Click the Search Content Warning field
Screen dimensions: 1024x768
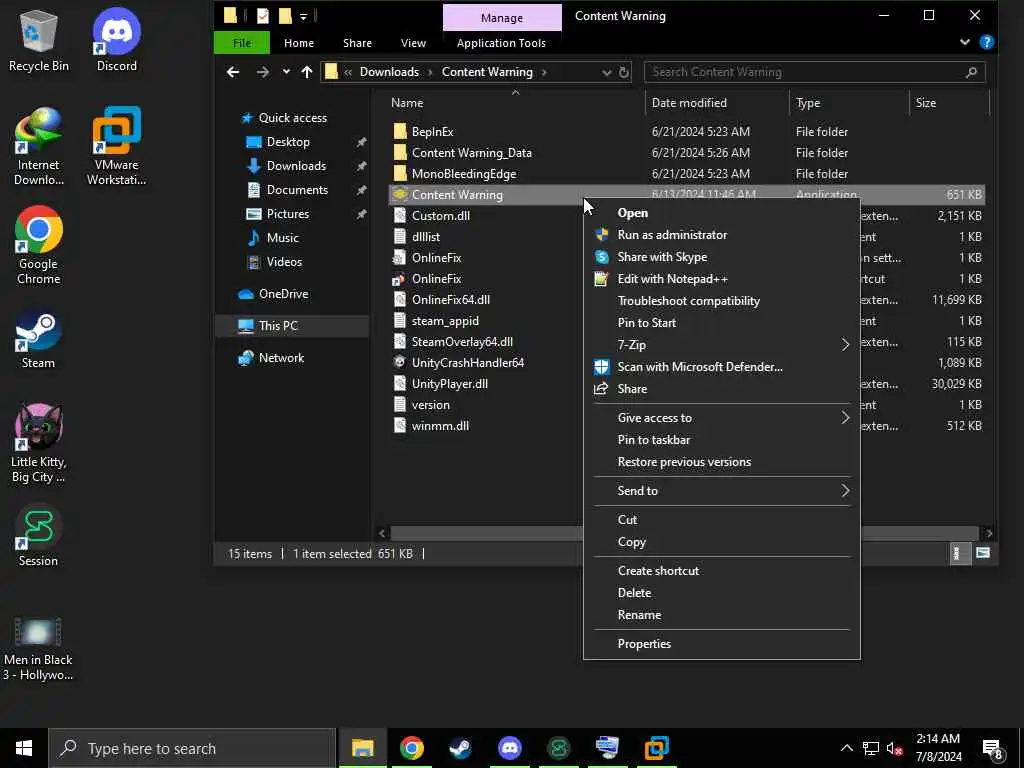[814, 72]
